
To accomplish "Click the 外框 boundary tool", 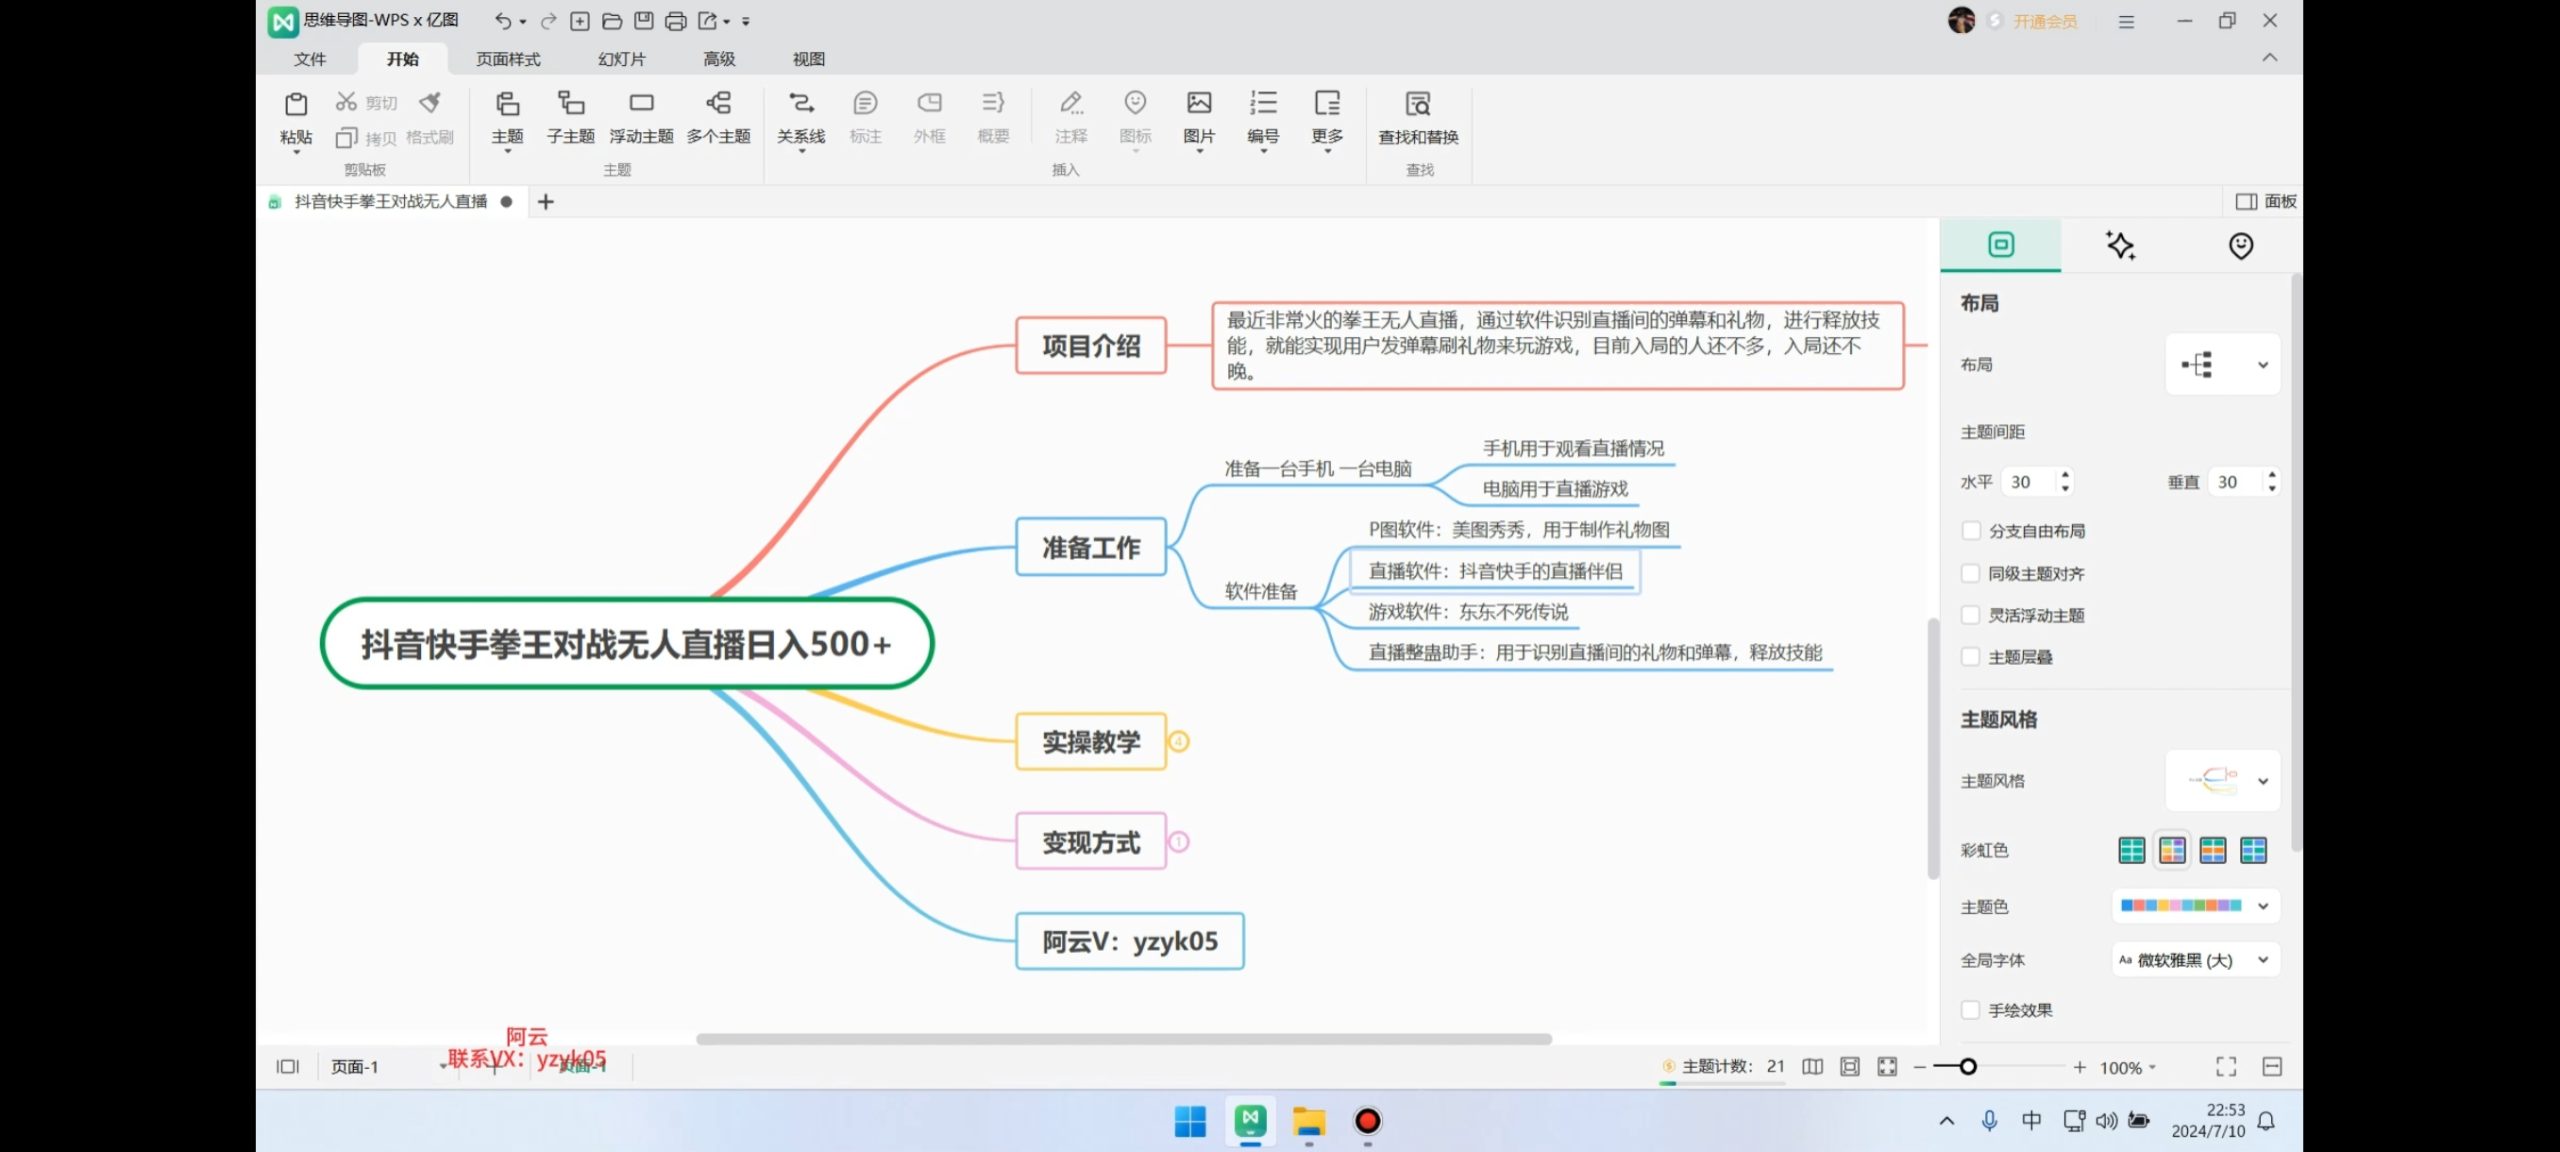I will [x=929, y=117].
